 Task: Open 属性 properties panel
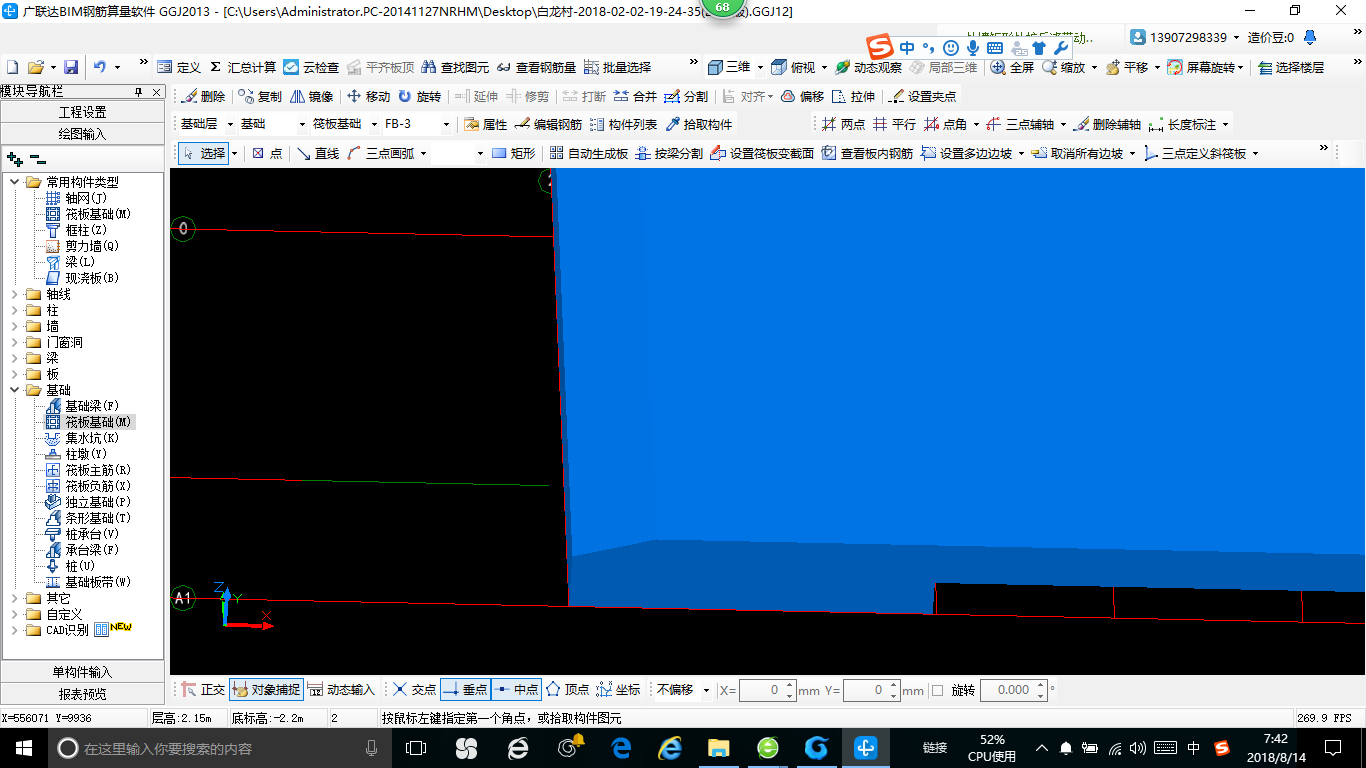[486, 125]
